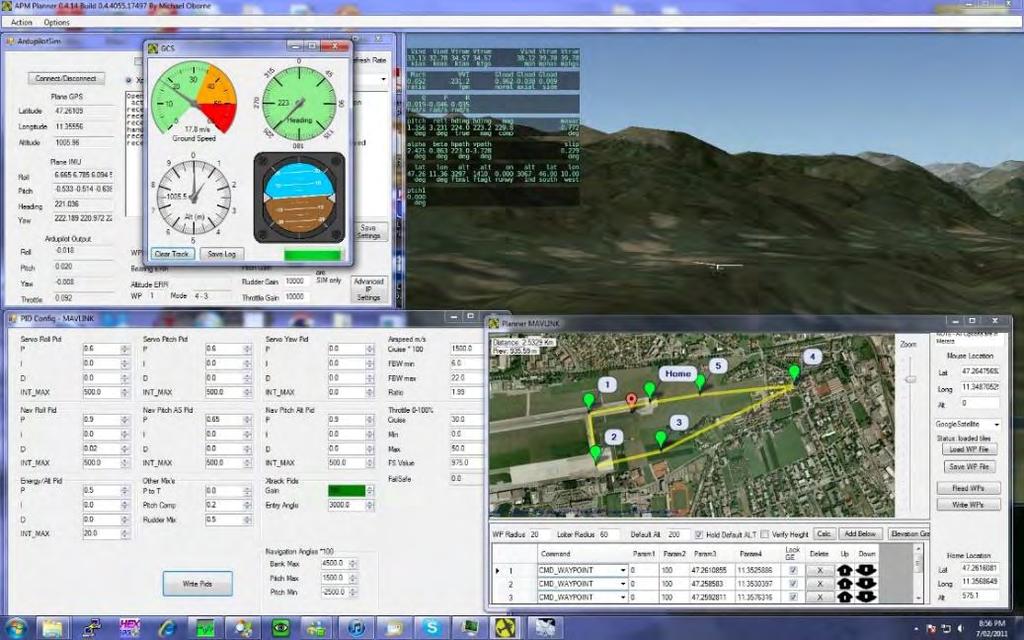Click the red plane-position marker on the map
1024x640 pixels.
(x=631, y=400)
